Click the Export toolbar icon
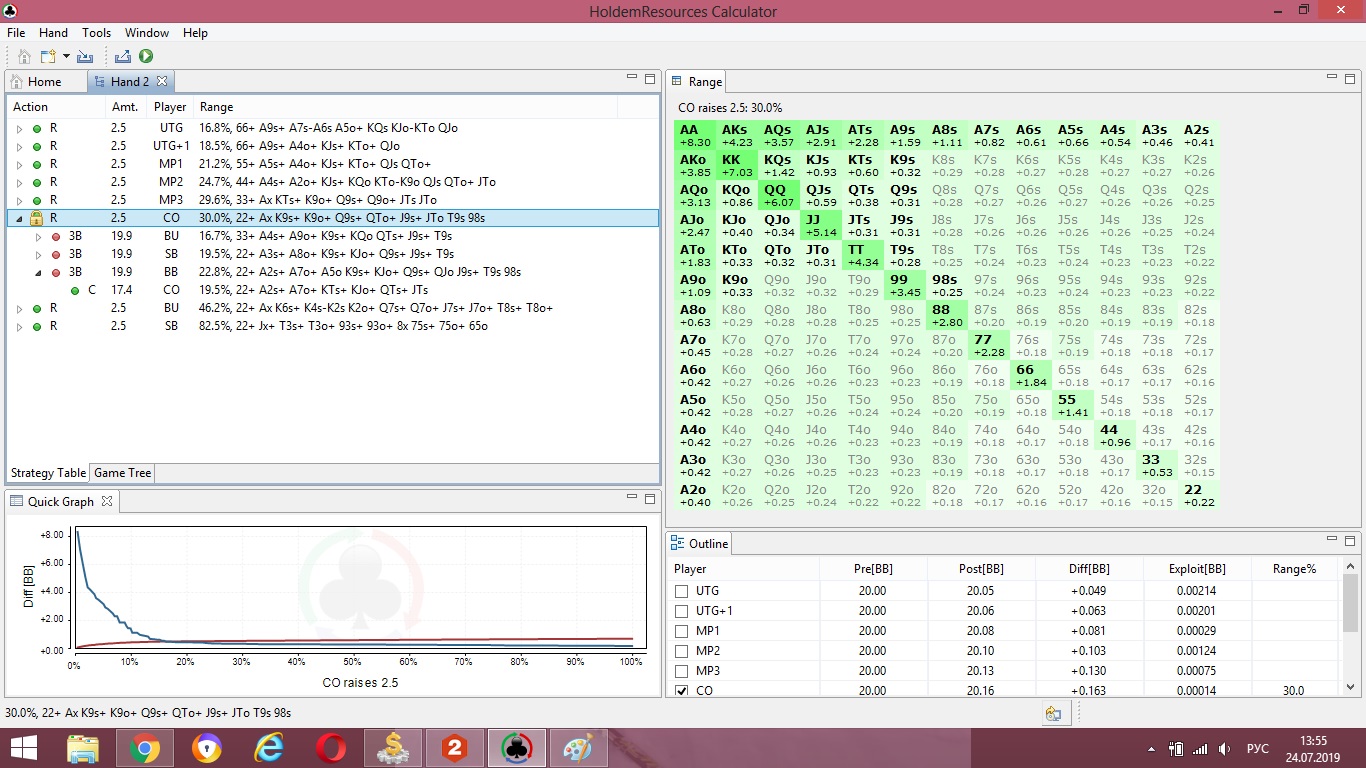Viewport: 1366px width, 768px height. [x=123, y=57]
